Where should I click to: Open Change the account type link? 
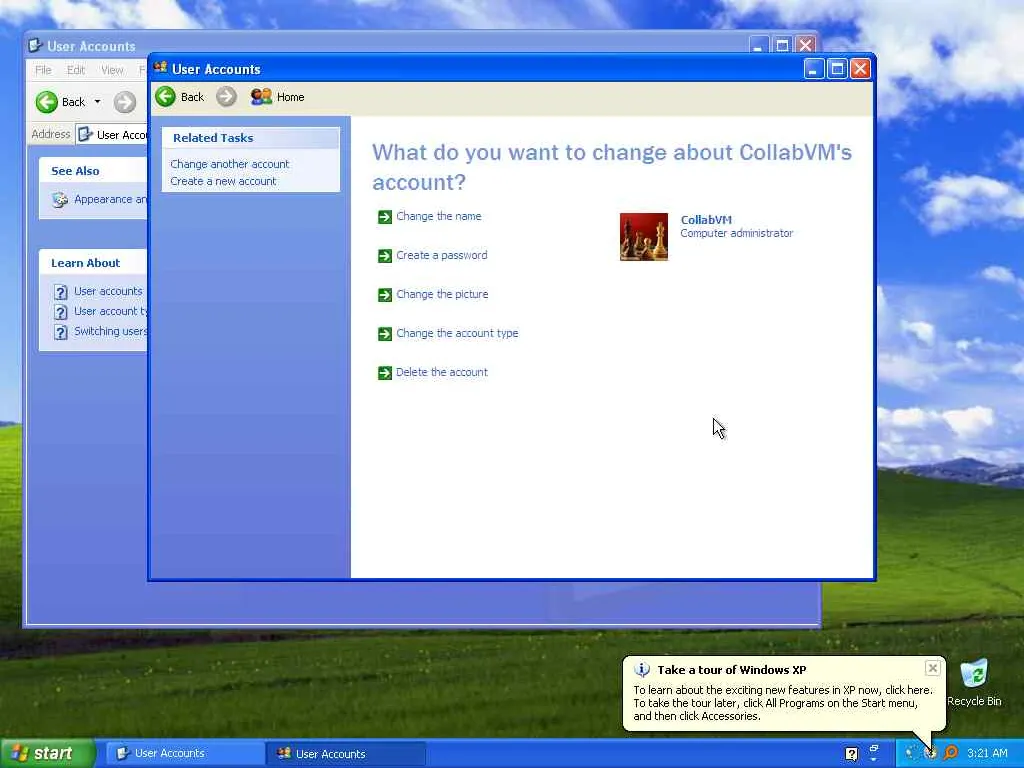[x=457, y=333]
